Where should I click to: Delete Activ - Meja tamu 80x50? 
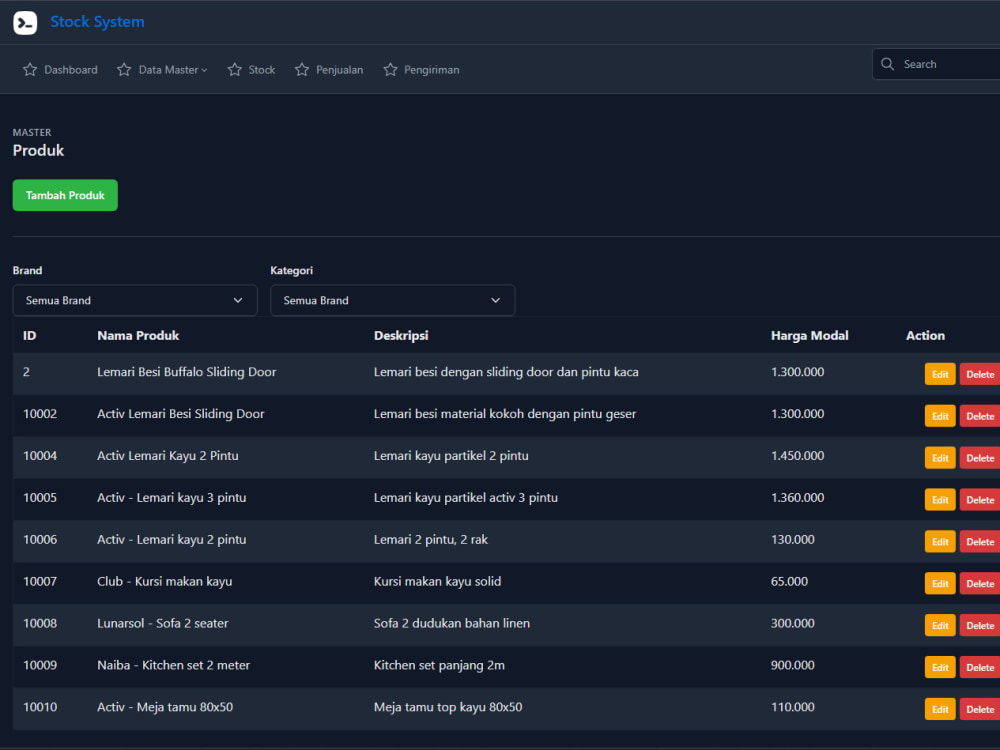coord(980,709)
